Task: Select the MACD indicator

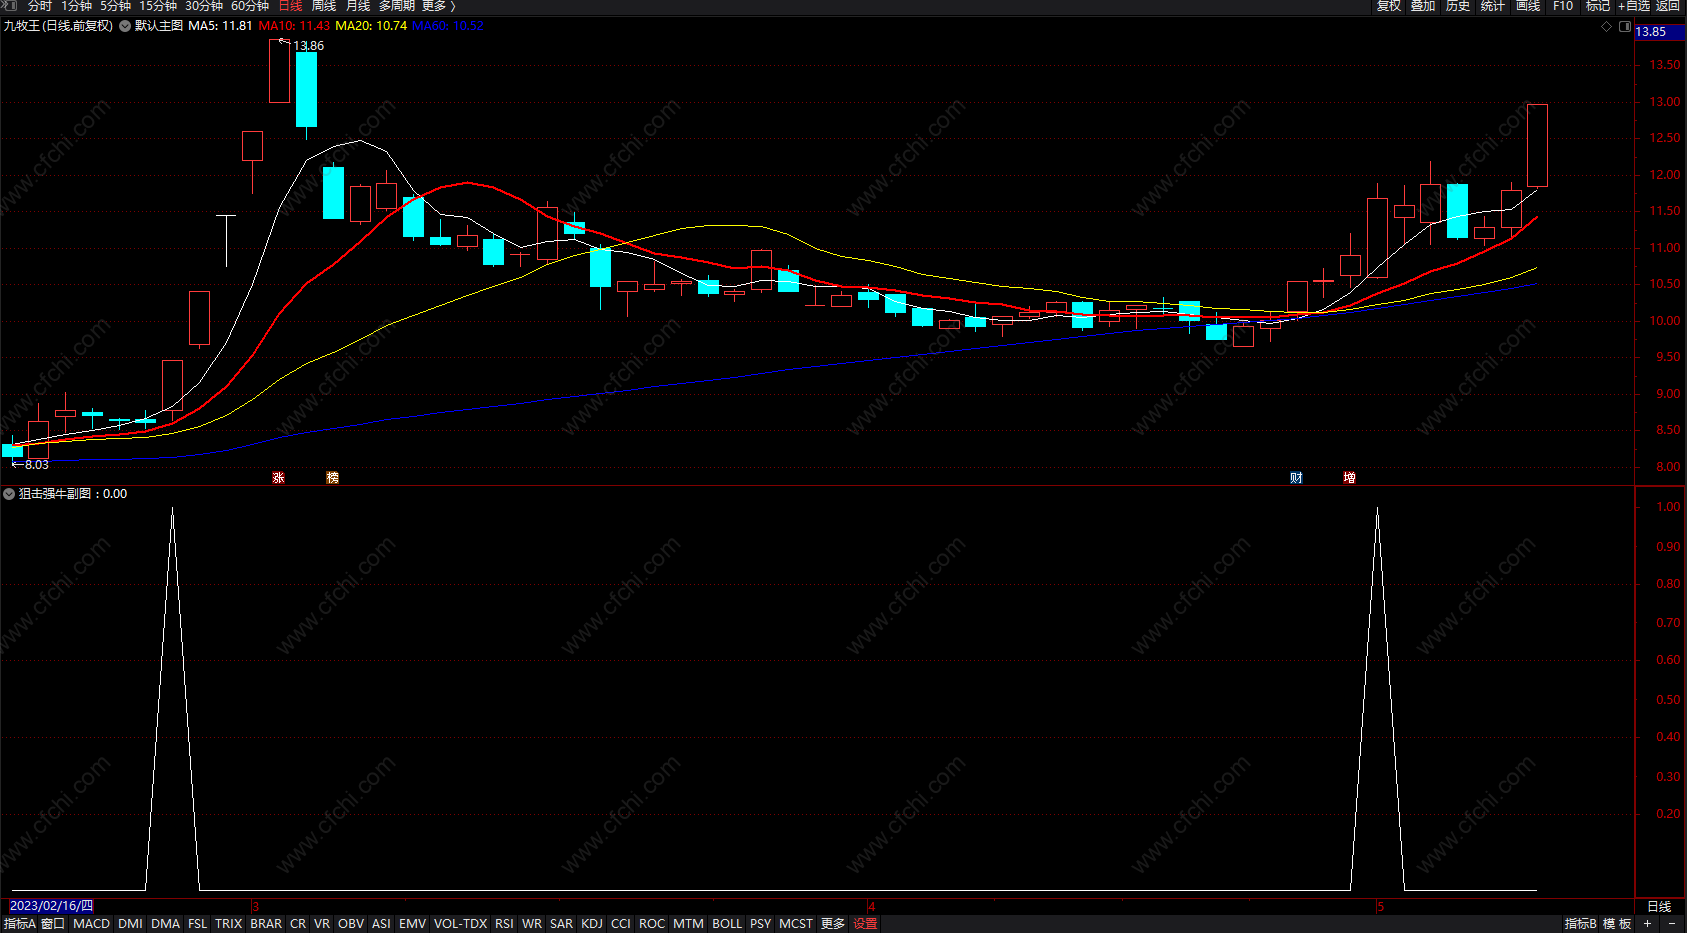Action: point(92,924)
